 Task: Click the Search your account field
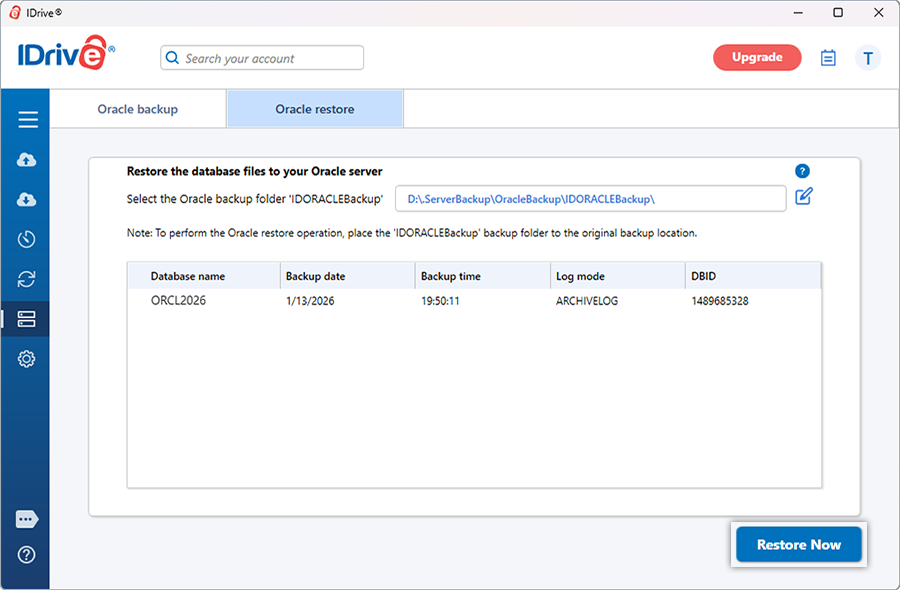click(262, 58)
